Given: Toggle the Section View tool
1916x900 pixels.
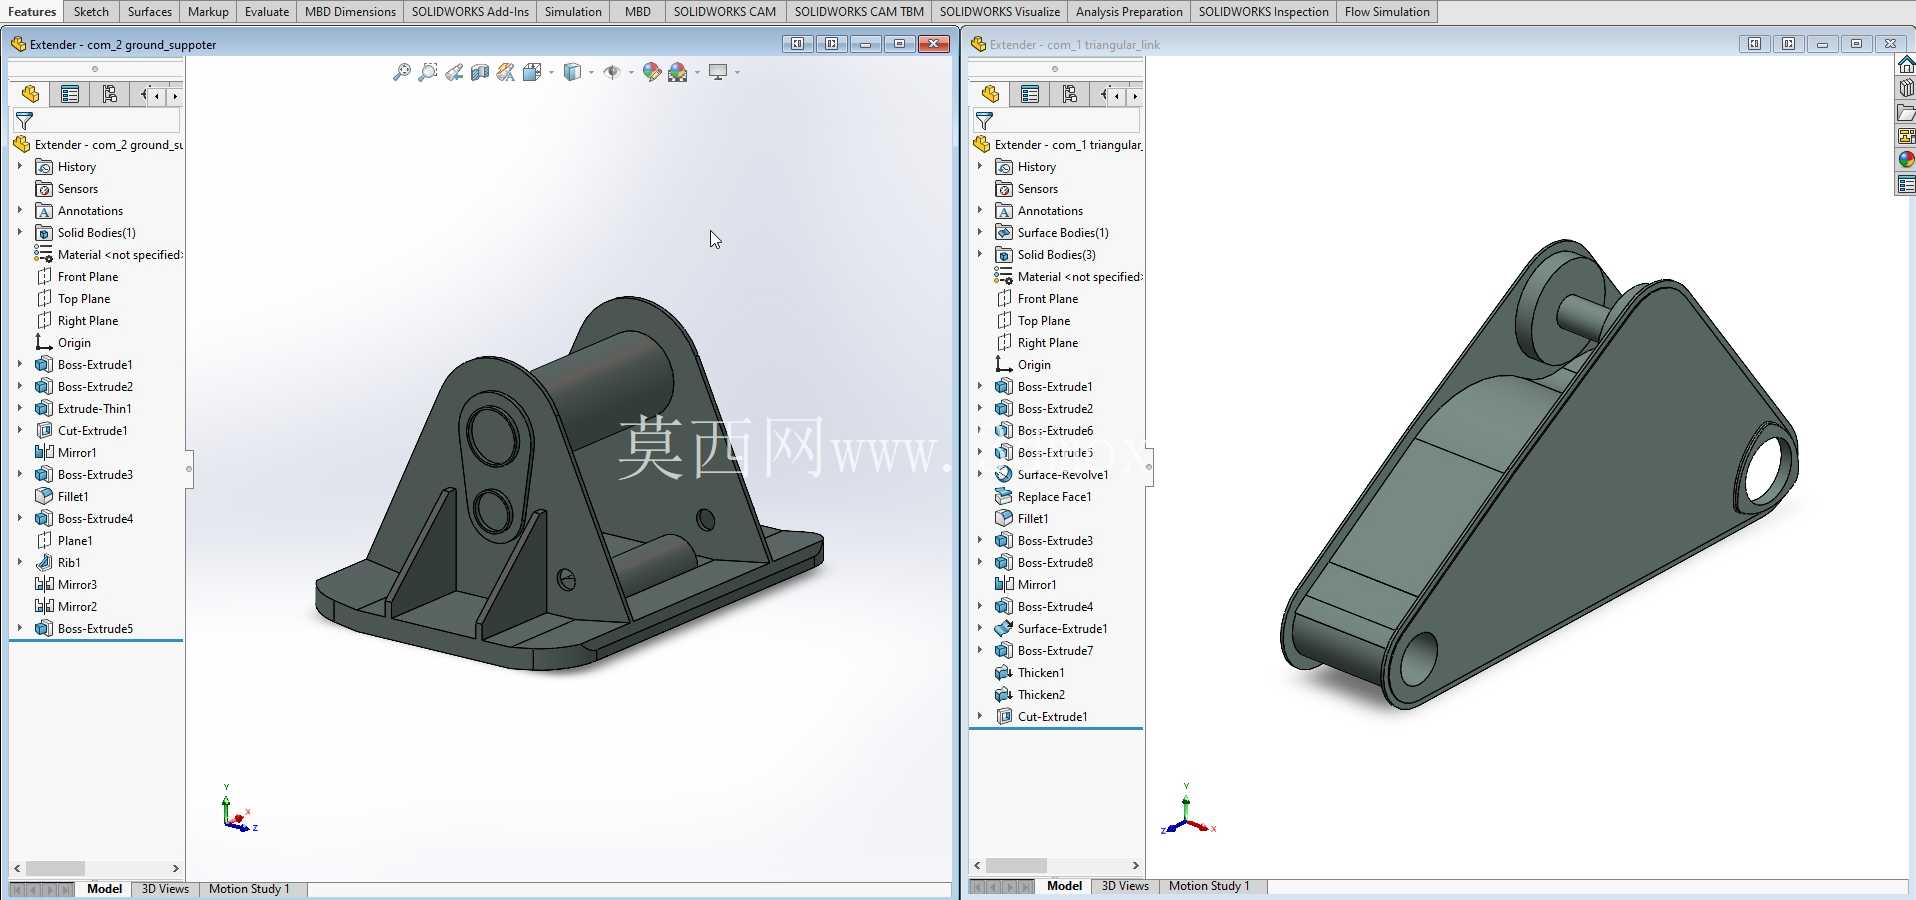Looking at the screenshot, I should (x=480, y=72).
